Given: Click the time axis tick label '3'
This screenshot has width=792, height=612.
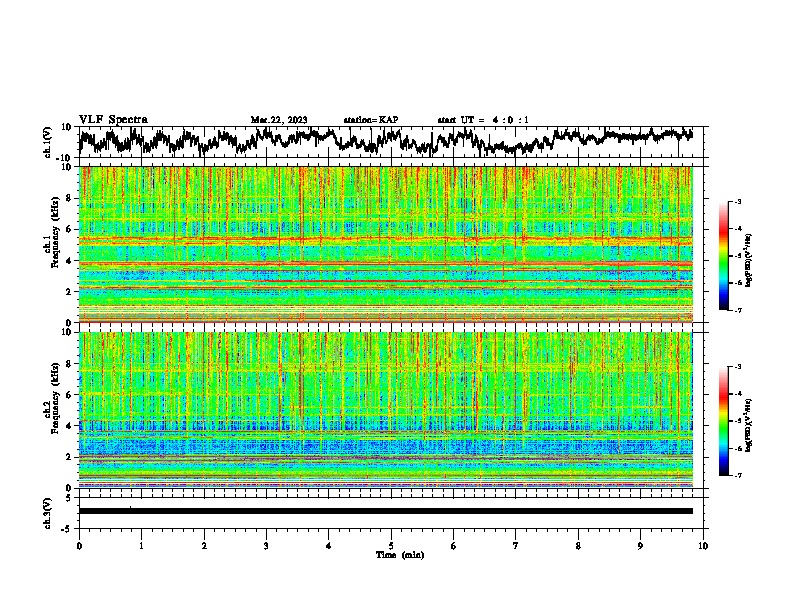Looking at the screenshot, I should point(266,546).
